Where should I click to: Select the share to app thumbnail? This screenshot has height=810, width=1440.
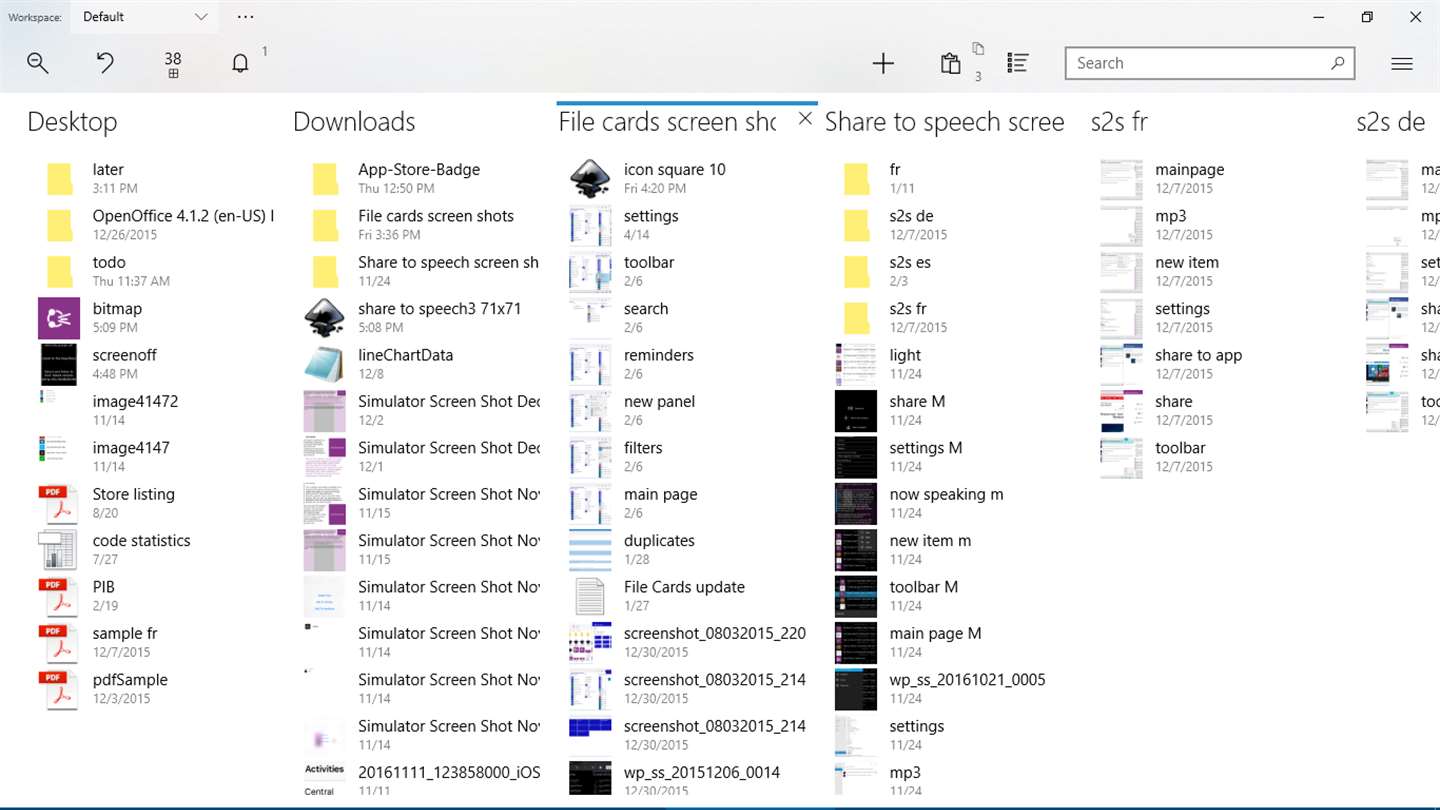click(1121, 364)
